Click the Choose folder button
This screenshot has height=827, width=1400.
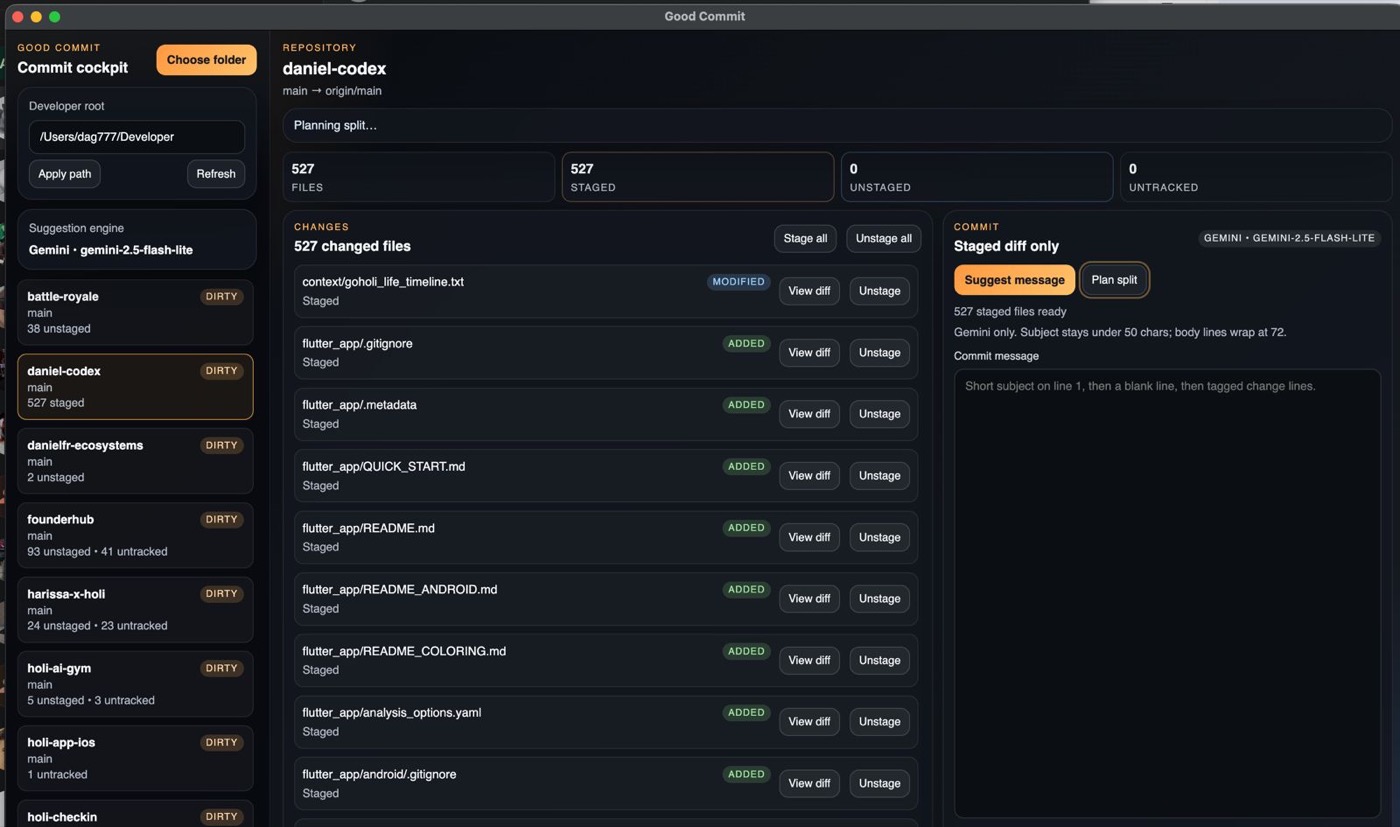(206, 60)
